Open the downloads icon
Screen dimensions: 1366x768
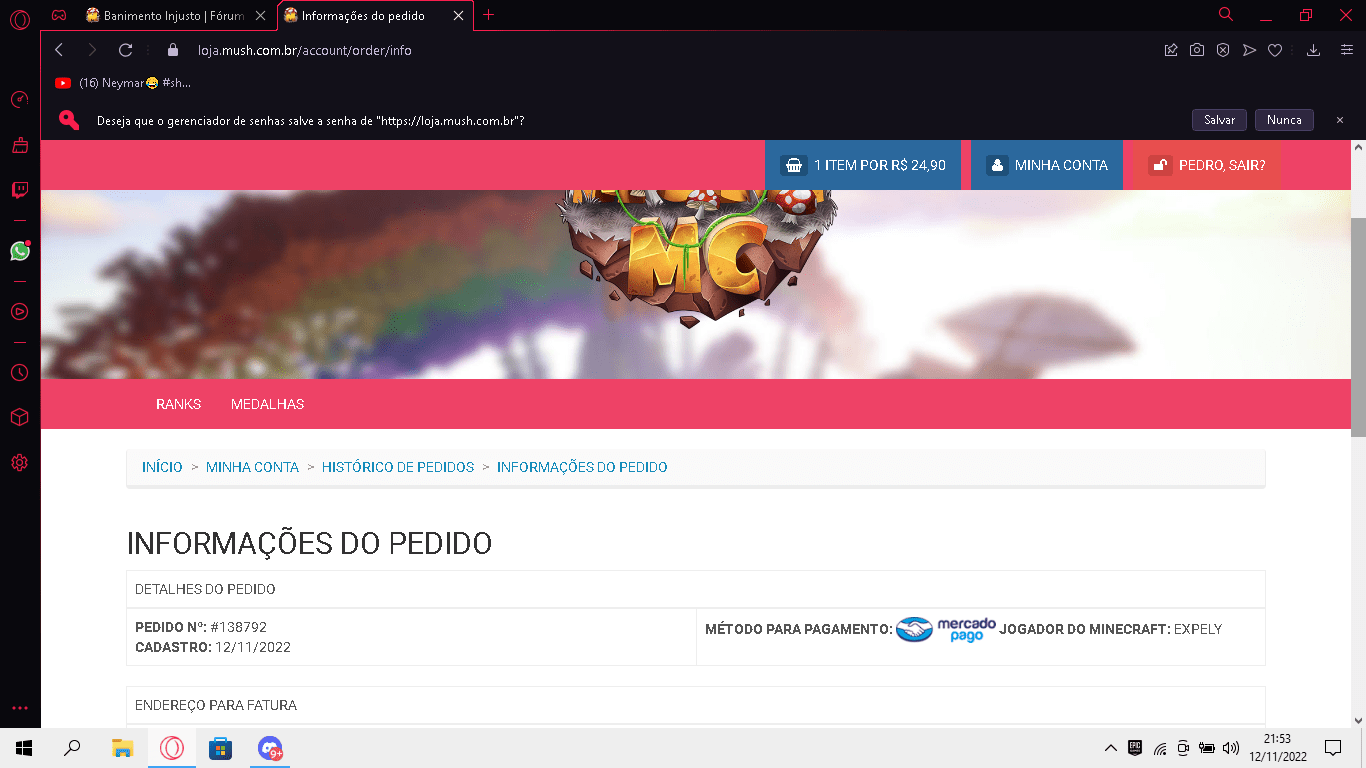pos(1314,50)
